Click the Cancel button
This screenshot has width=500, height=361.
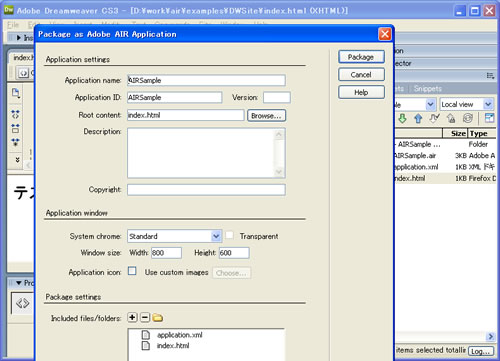(x=361, y=75)
